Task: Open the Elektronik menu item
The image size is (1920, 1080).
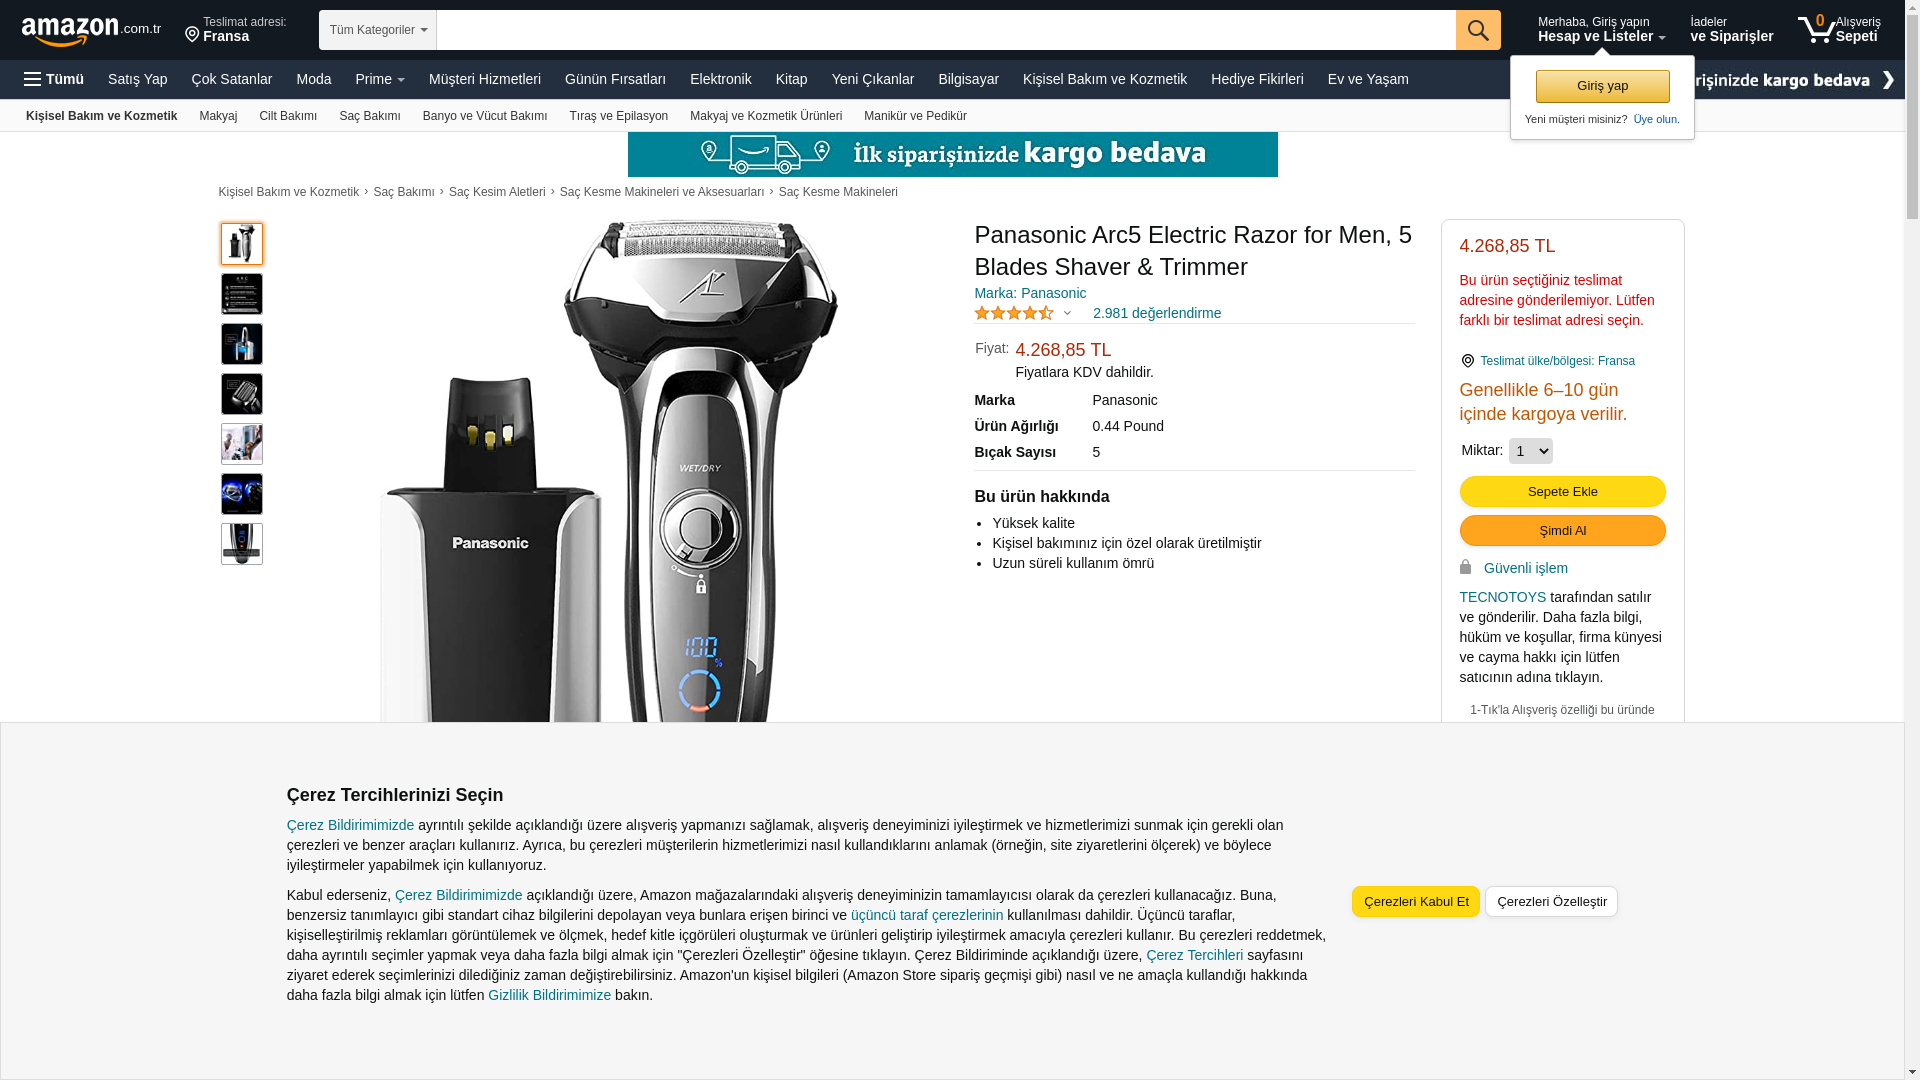Action: point(720,79)
